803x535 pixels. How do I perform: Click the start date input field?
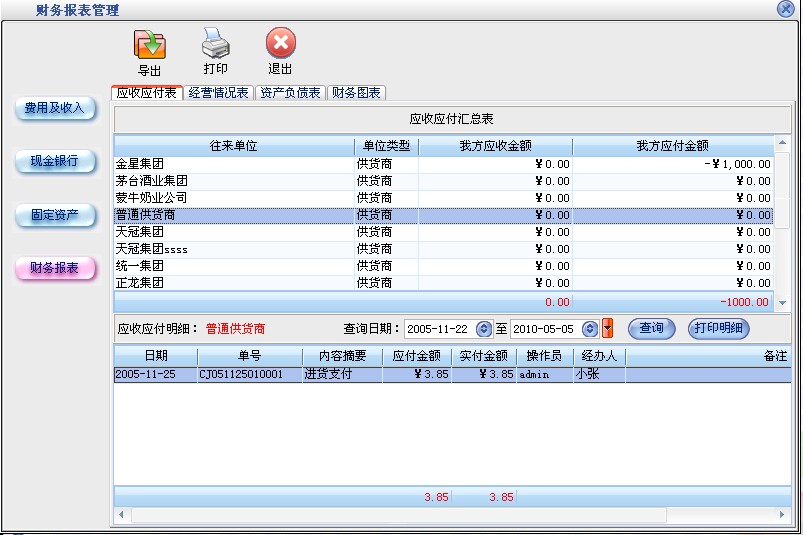coord(438,328)
